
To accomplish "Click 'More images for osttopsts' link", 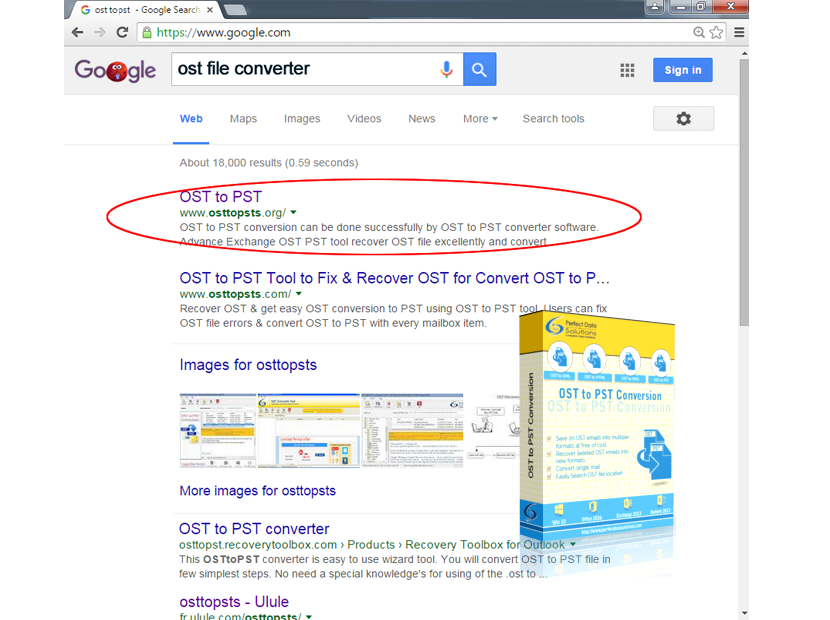I will (x=257, y=491).
